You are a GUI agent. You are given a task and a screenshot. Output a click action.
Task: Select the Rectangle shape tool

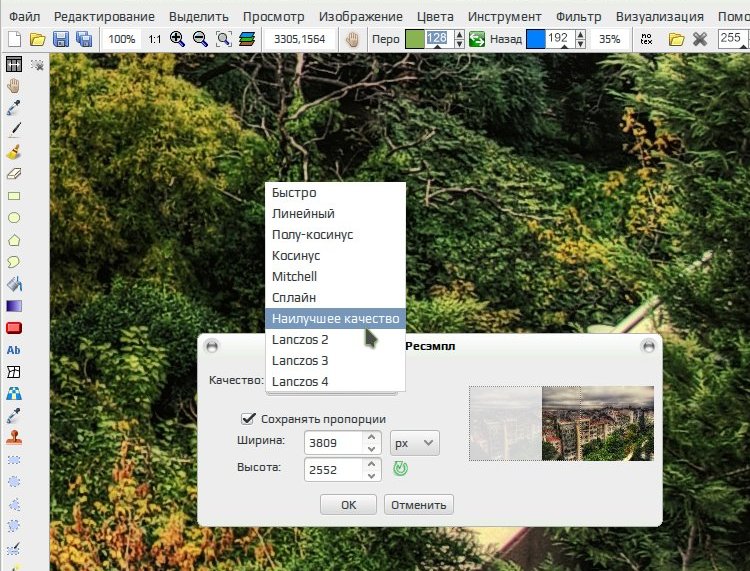tap(14, 196)
